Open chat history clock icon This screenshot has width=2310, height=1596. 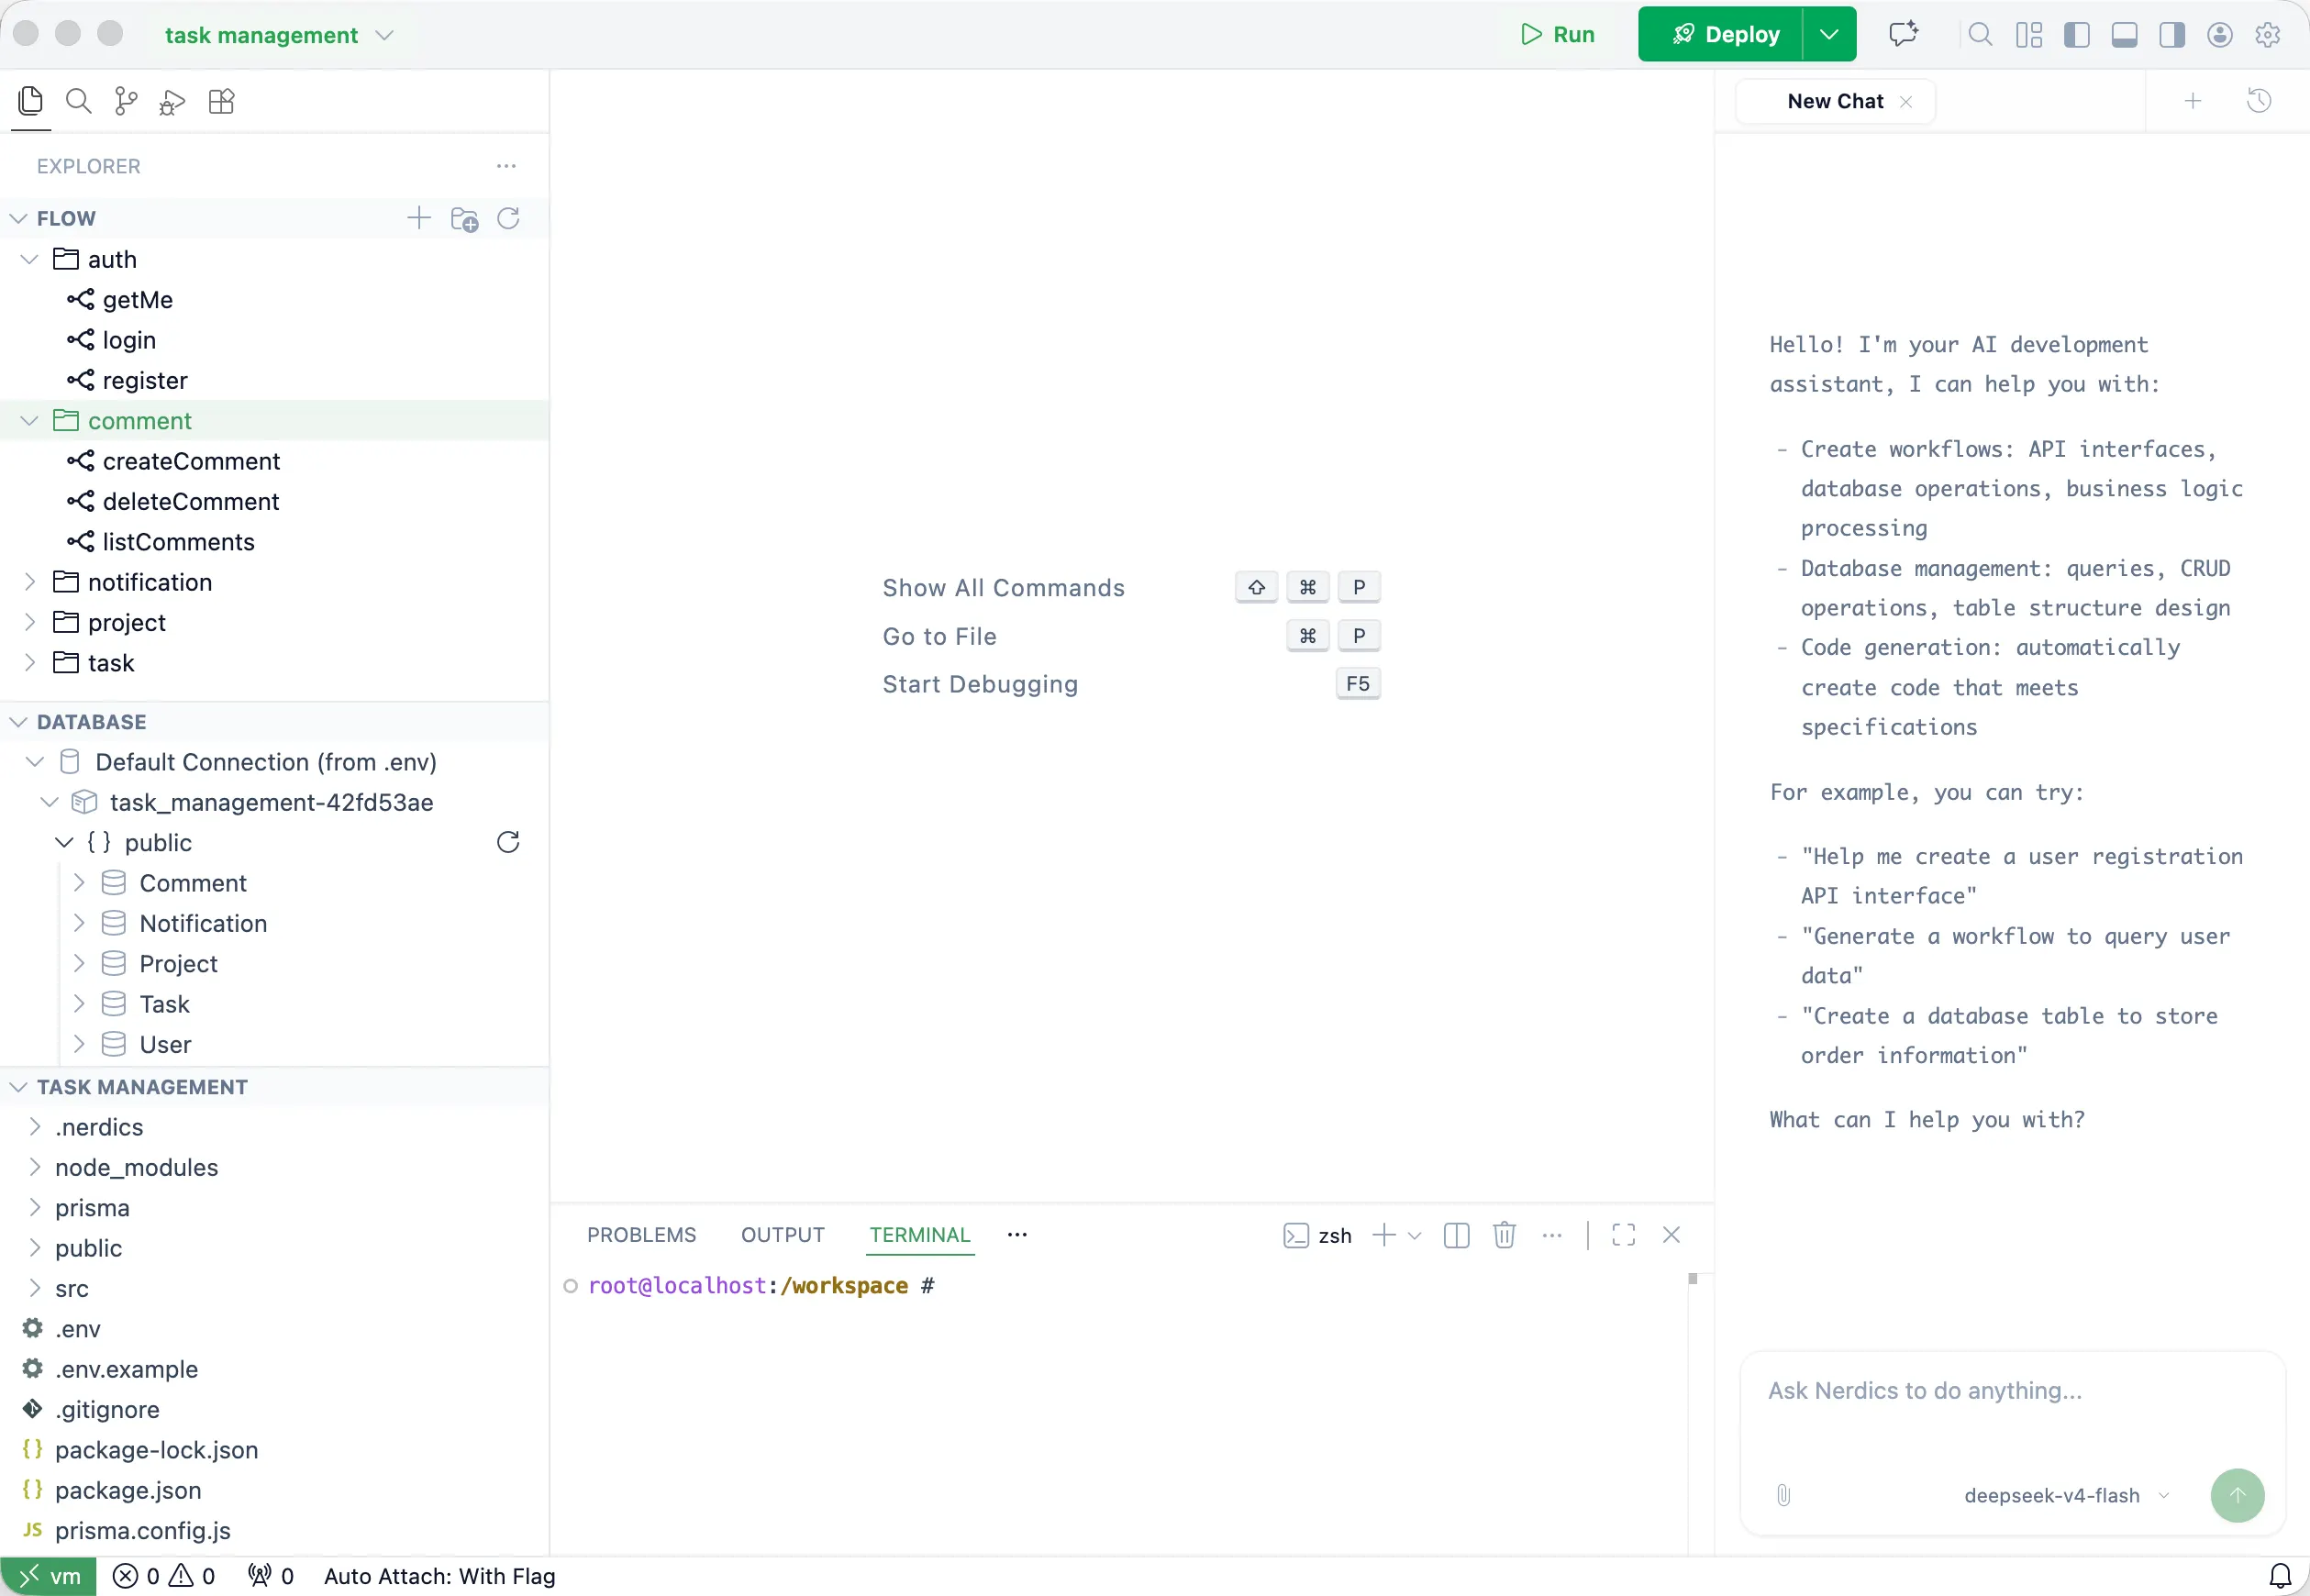[2259, 101]
